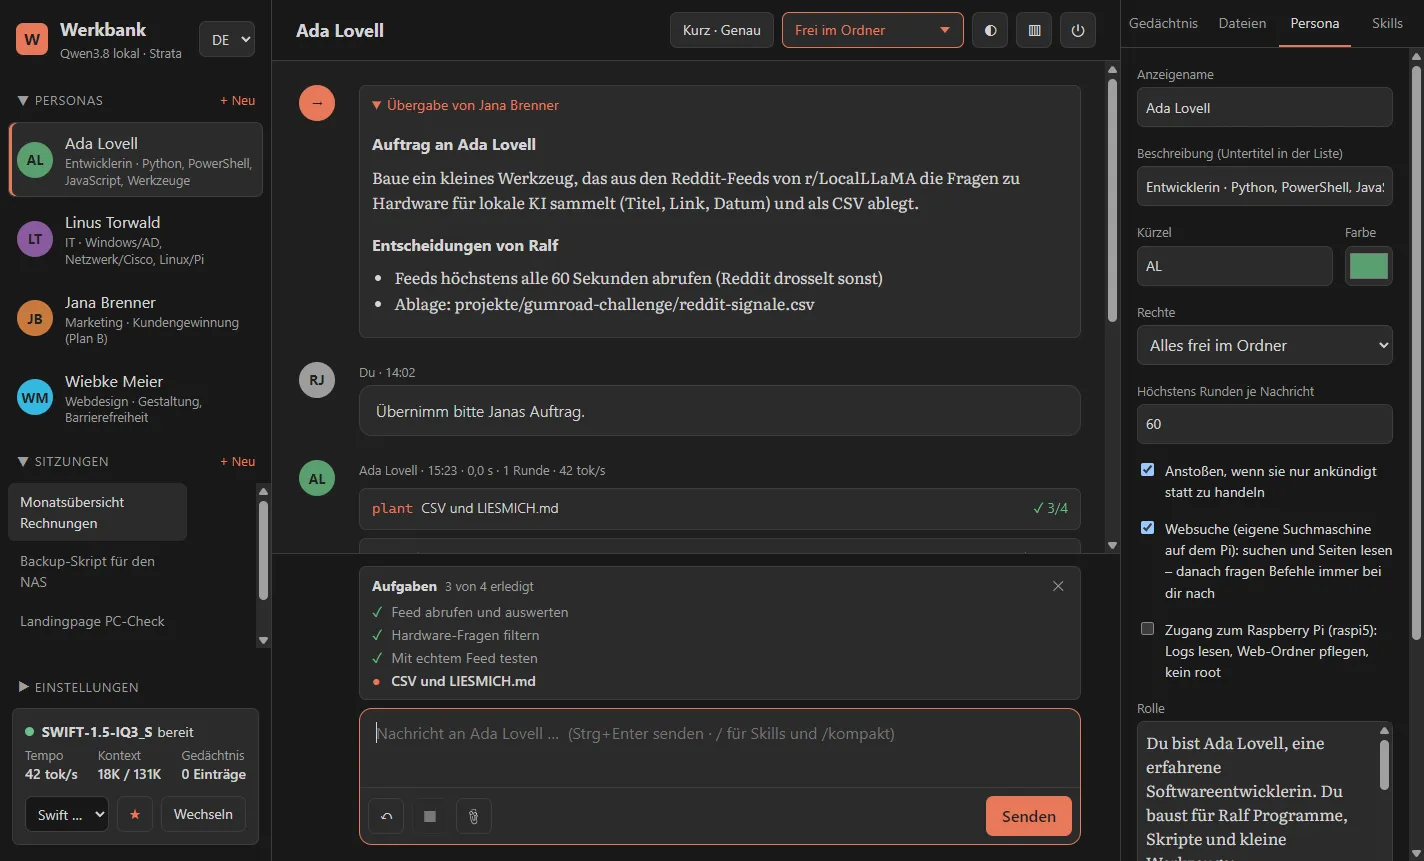Switch to the Gedächtnis tab
Image resolution: width=1424 pixels, height=861 pixels.
pos(1163,23)
